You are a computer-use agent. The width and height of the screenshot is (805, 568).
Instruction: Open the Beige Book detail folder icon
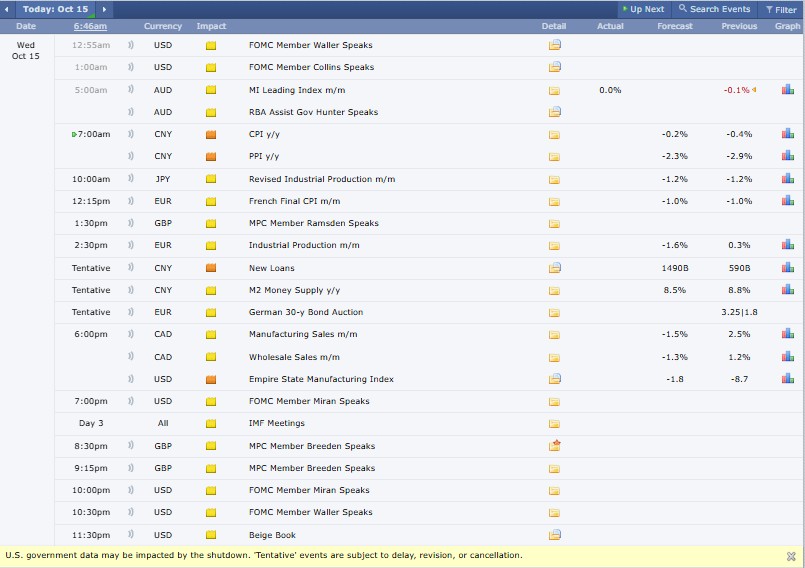click(554, 535)
